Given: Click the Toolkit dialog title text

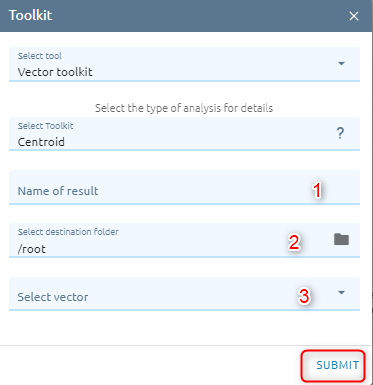Looking at the screenshot, I should pos(30,15).
